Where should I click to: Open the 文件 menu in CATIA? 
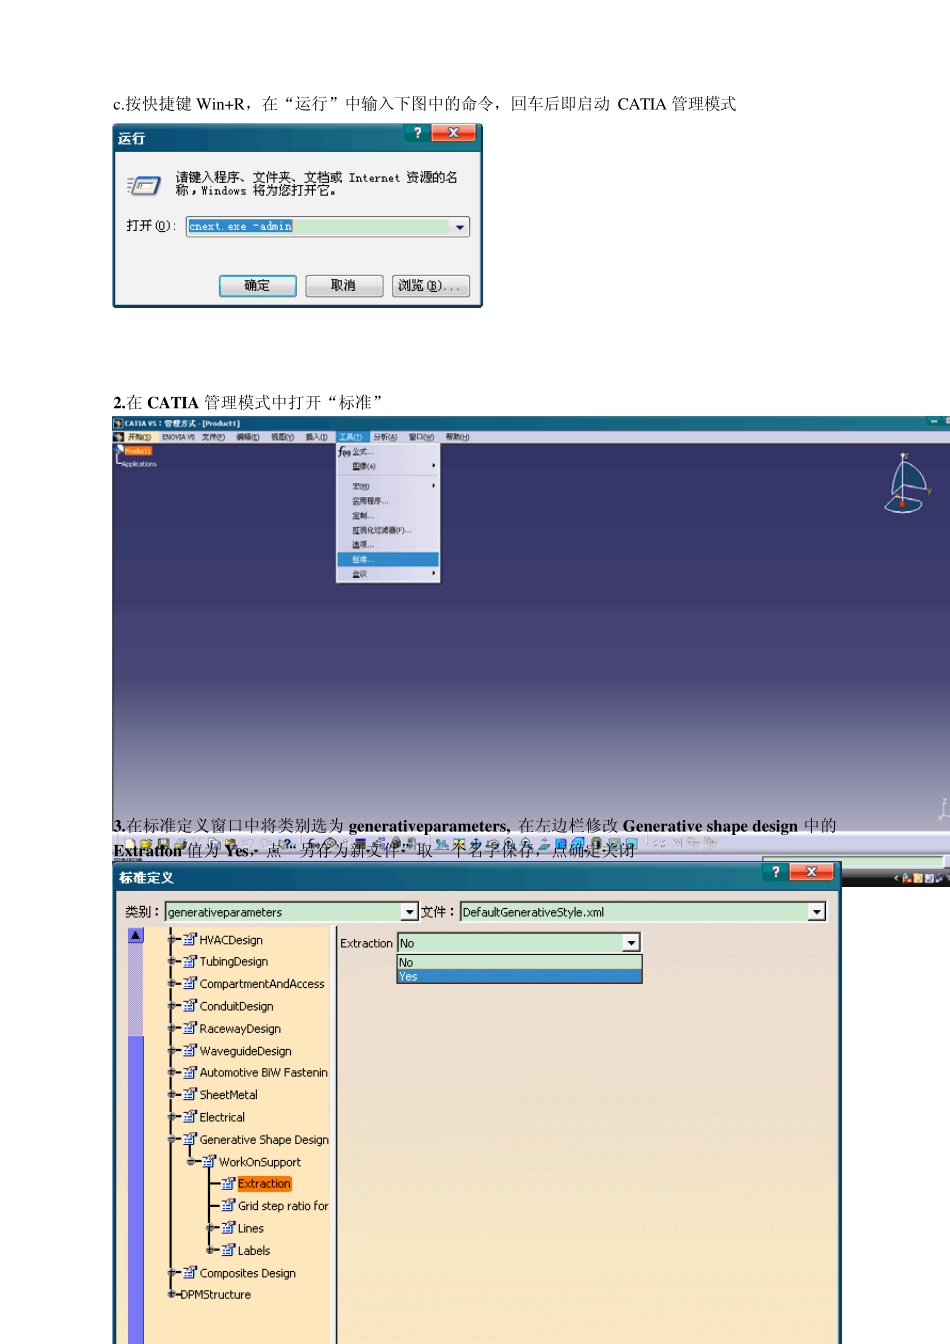click(x=213, y=437)
